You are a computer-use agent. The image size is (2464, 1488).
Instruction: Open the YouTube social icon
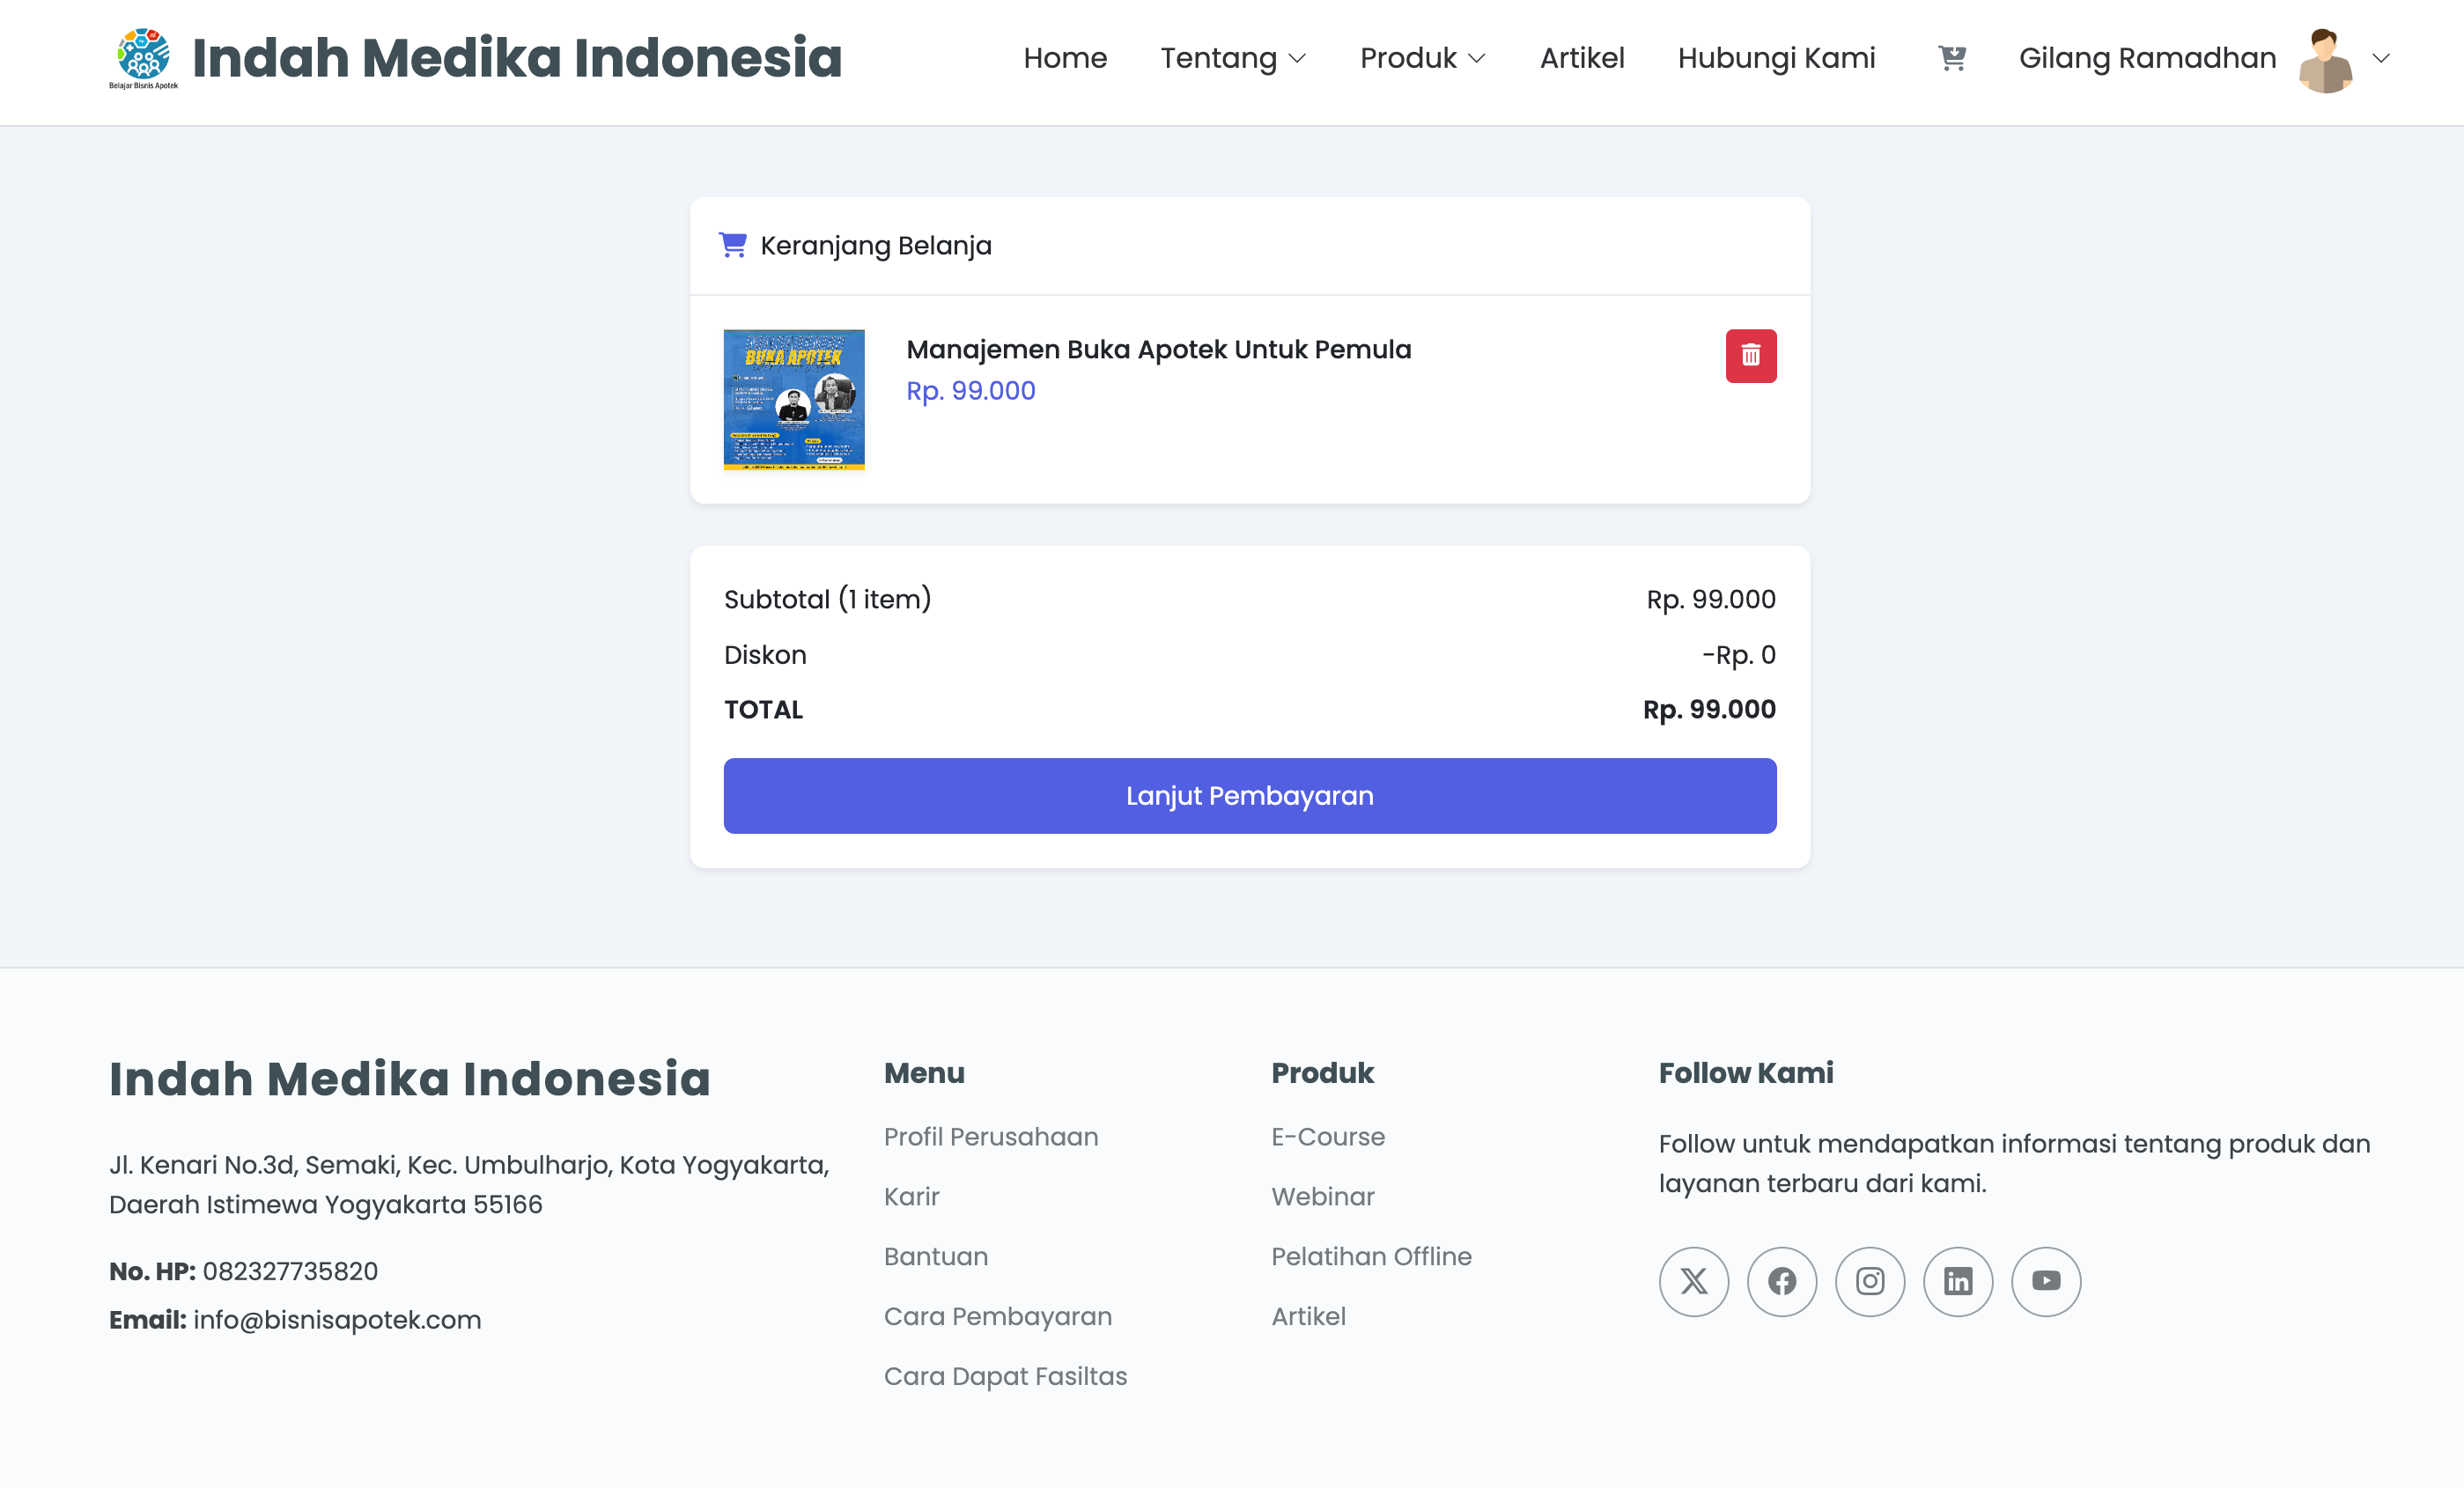click(2045, 1281)
